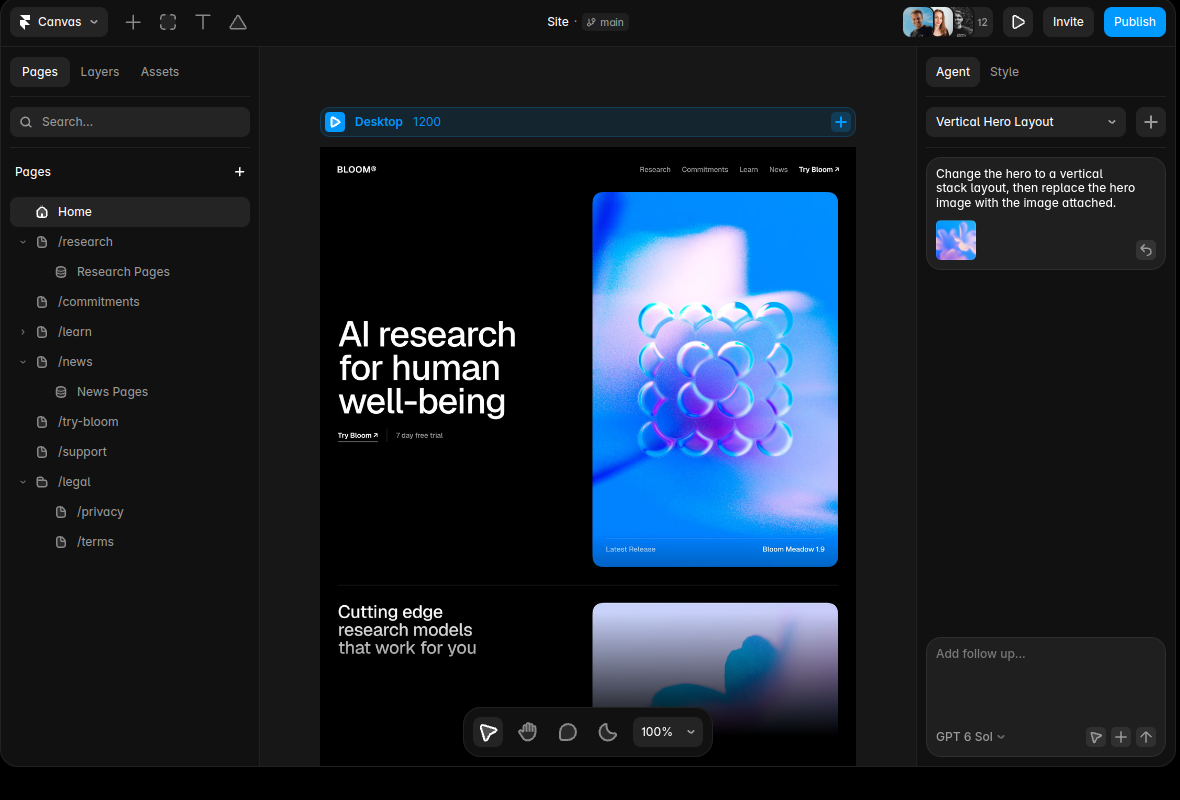Click the select-element cursor icon in prompt box

1096,737
